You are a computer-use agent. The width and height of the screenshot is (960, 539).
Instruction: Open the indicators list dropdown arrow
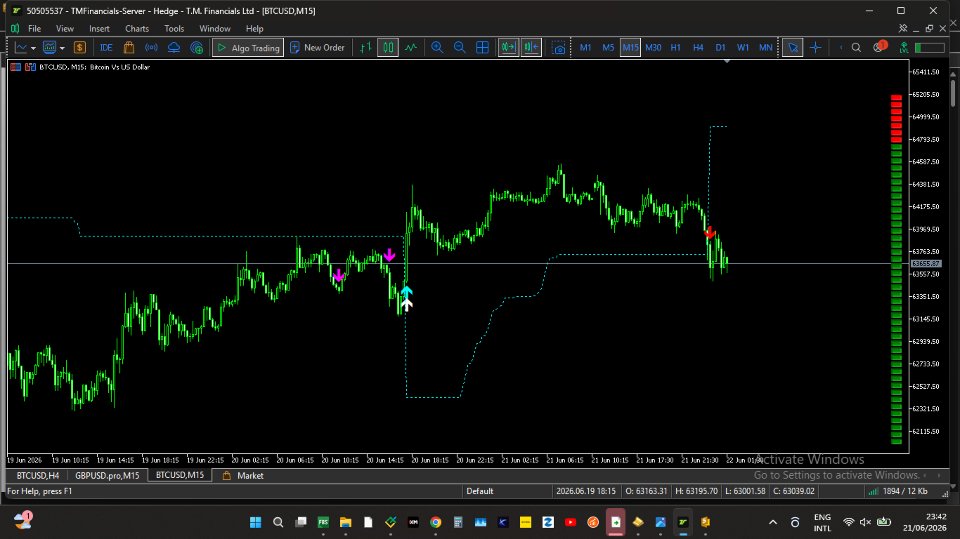pyautogui.click(x=62, y=48)
